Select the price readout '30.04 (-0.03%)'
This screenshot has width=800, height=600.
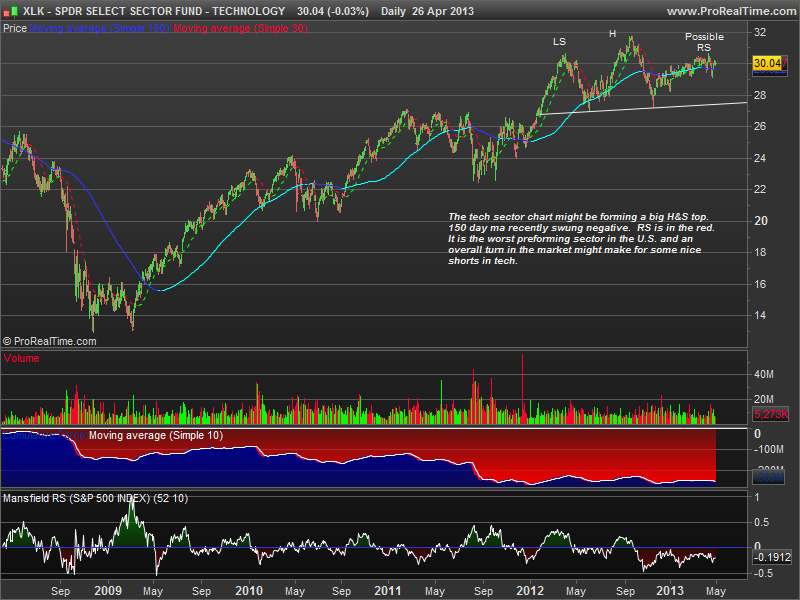(x=333, y=11)
